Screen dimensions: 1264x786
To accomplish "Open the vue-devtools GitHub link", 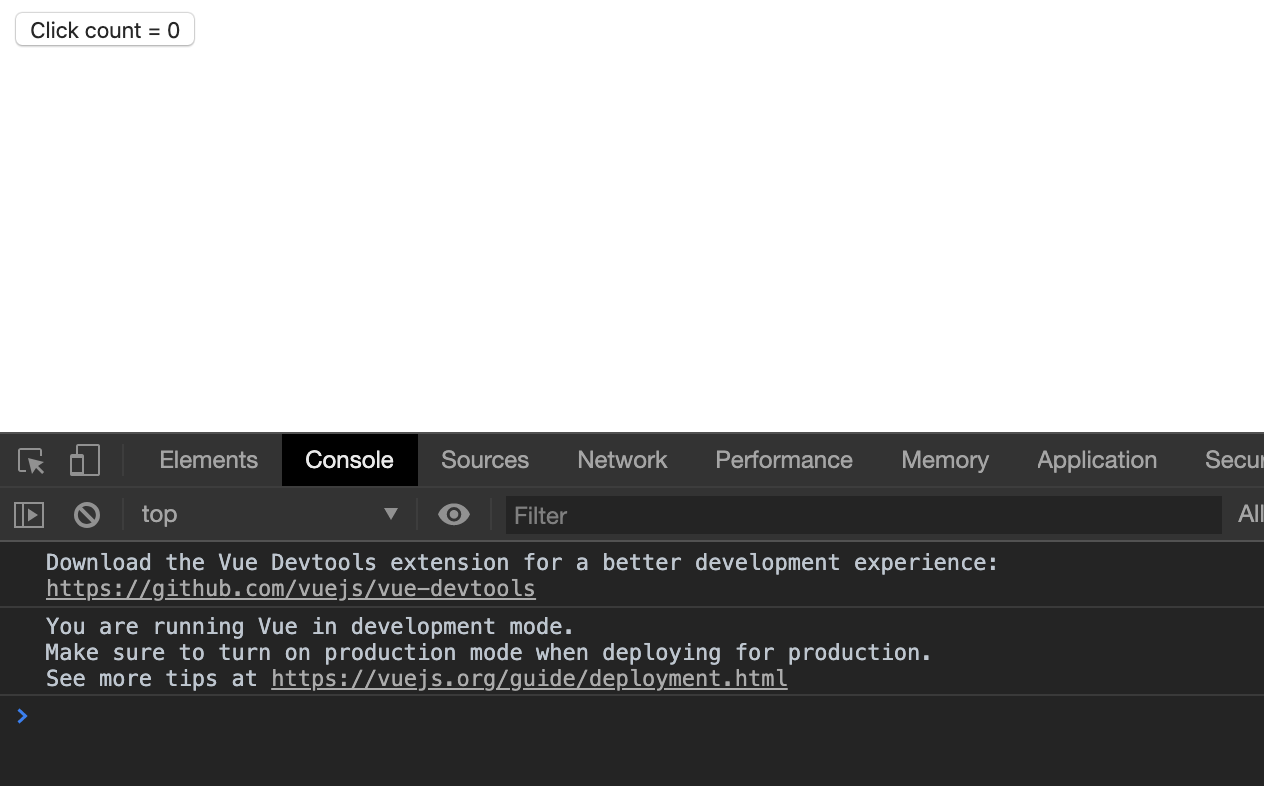I will [291, 589].
